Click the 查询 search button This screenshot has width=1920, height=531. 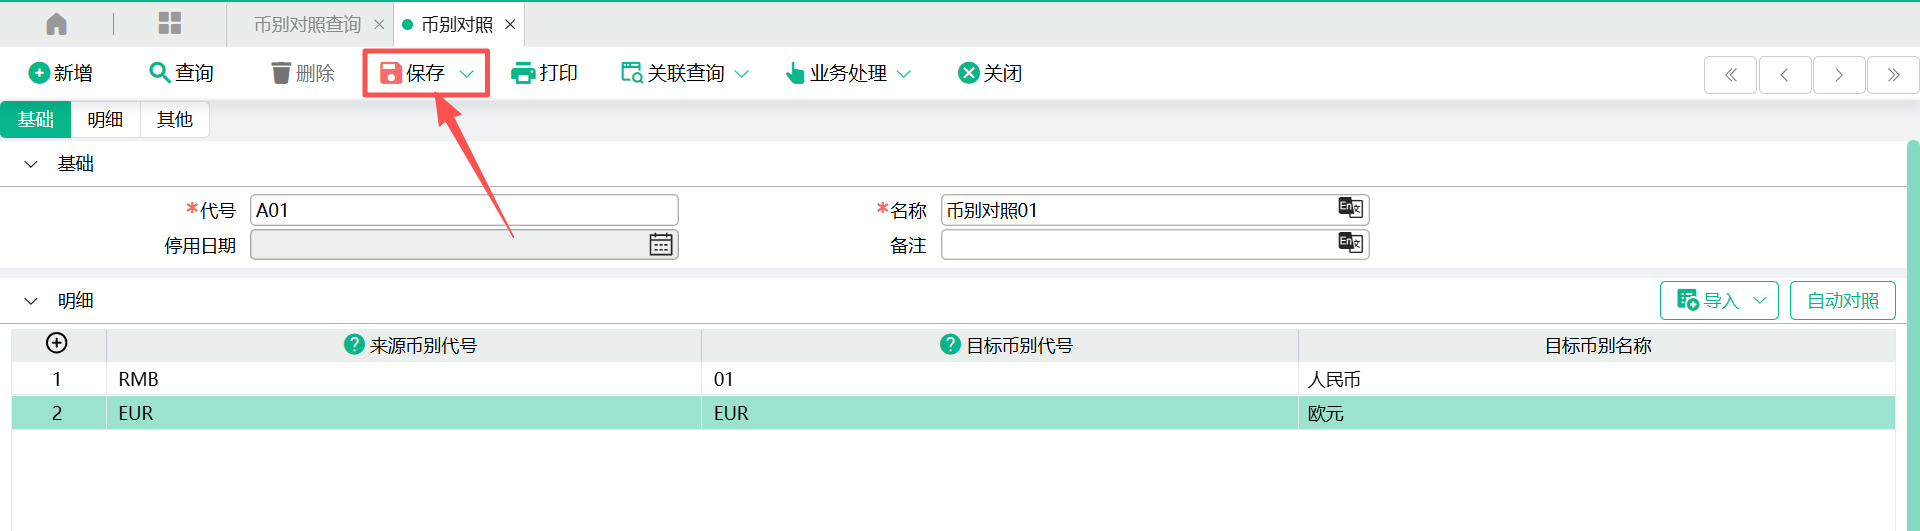coord(181,73)
